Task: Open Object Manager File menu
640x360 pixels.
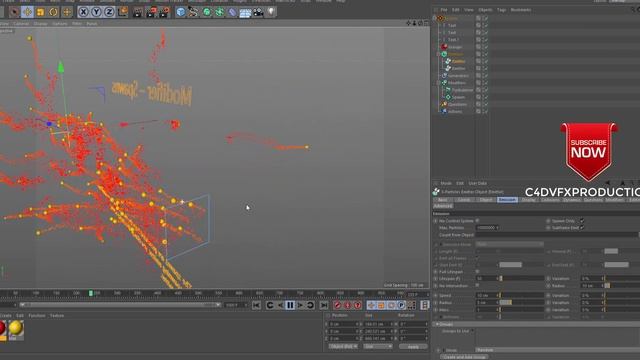Action: point(444,10)
